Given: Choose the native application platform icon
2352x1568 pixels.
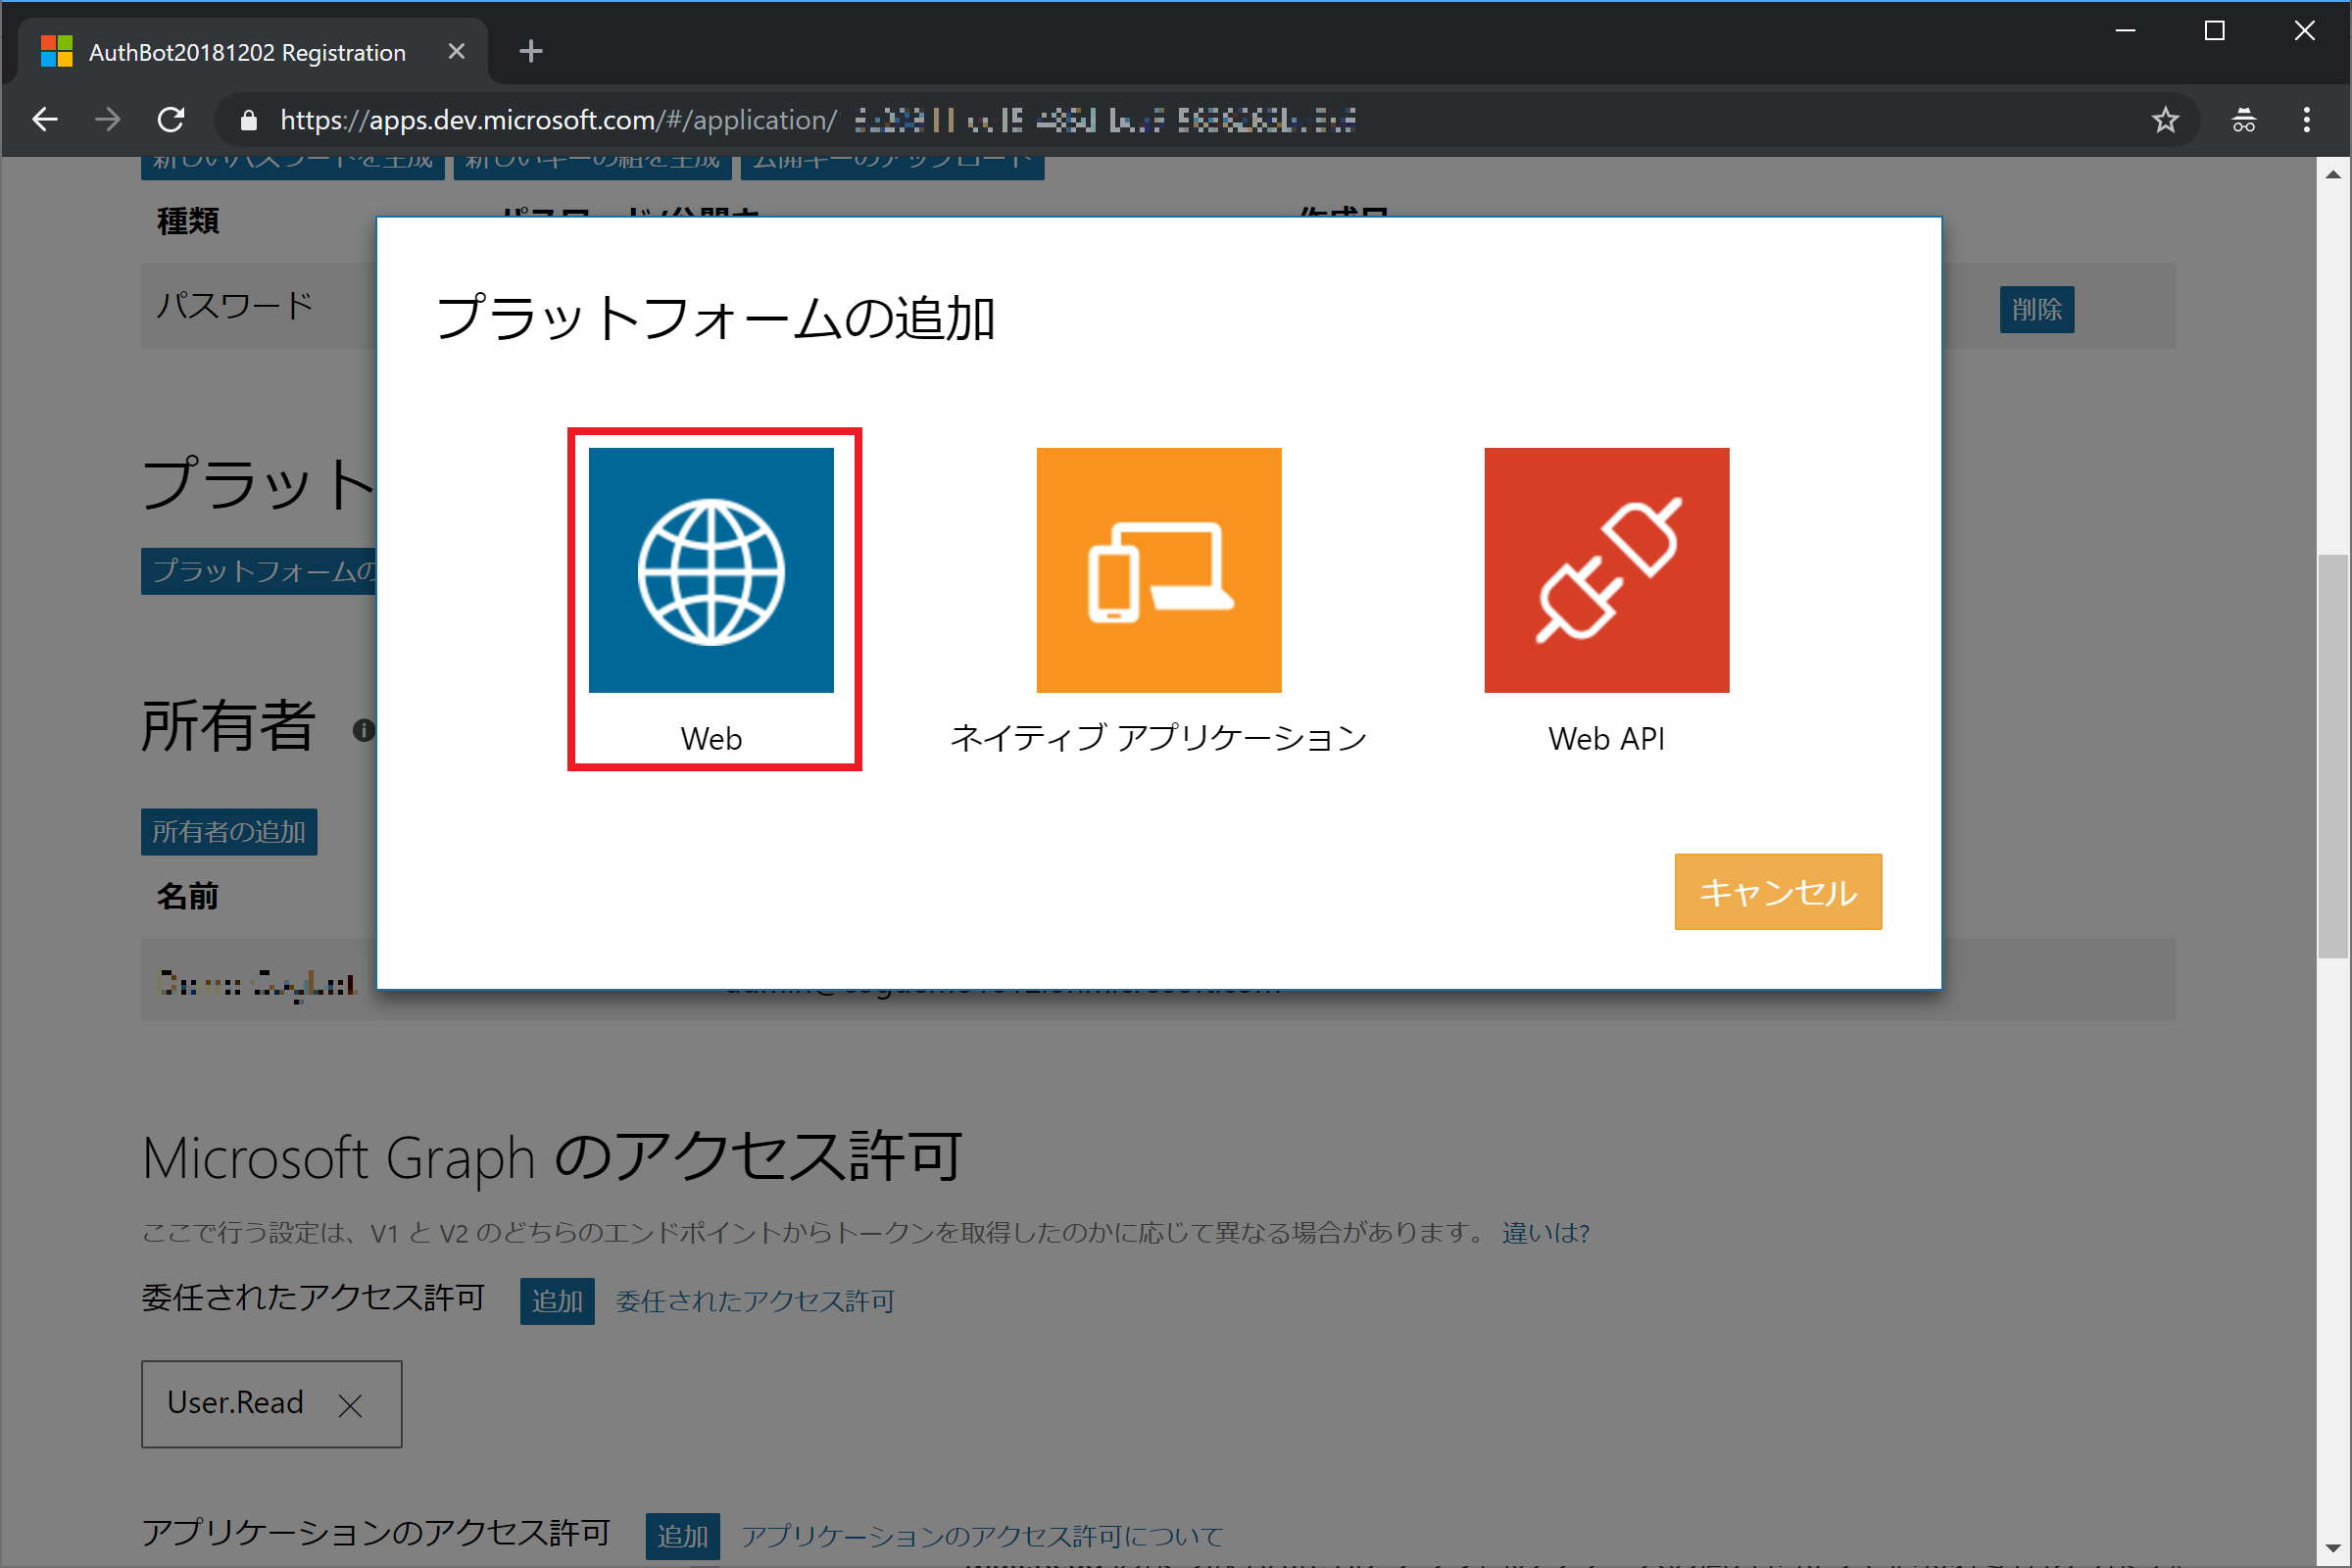Looking at the screenshot, I should click(x=1158, y=570).
